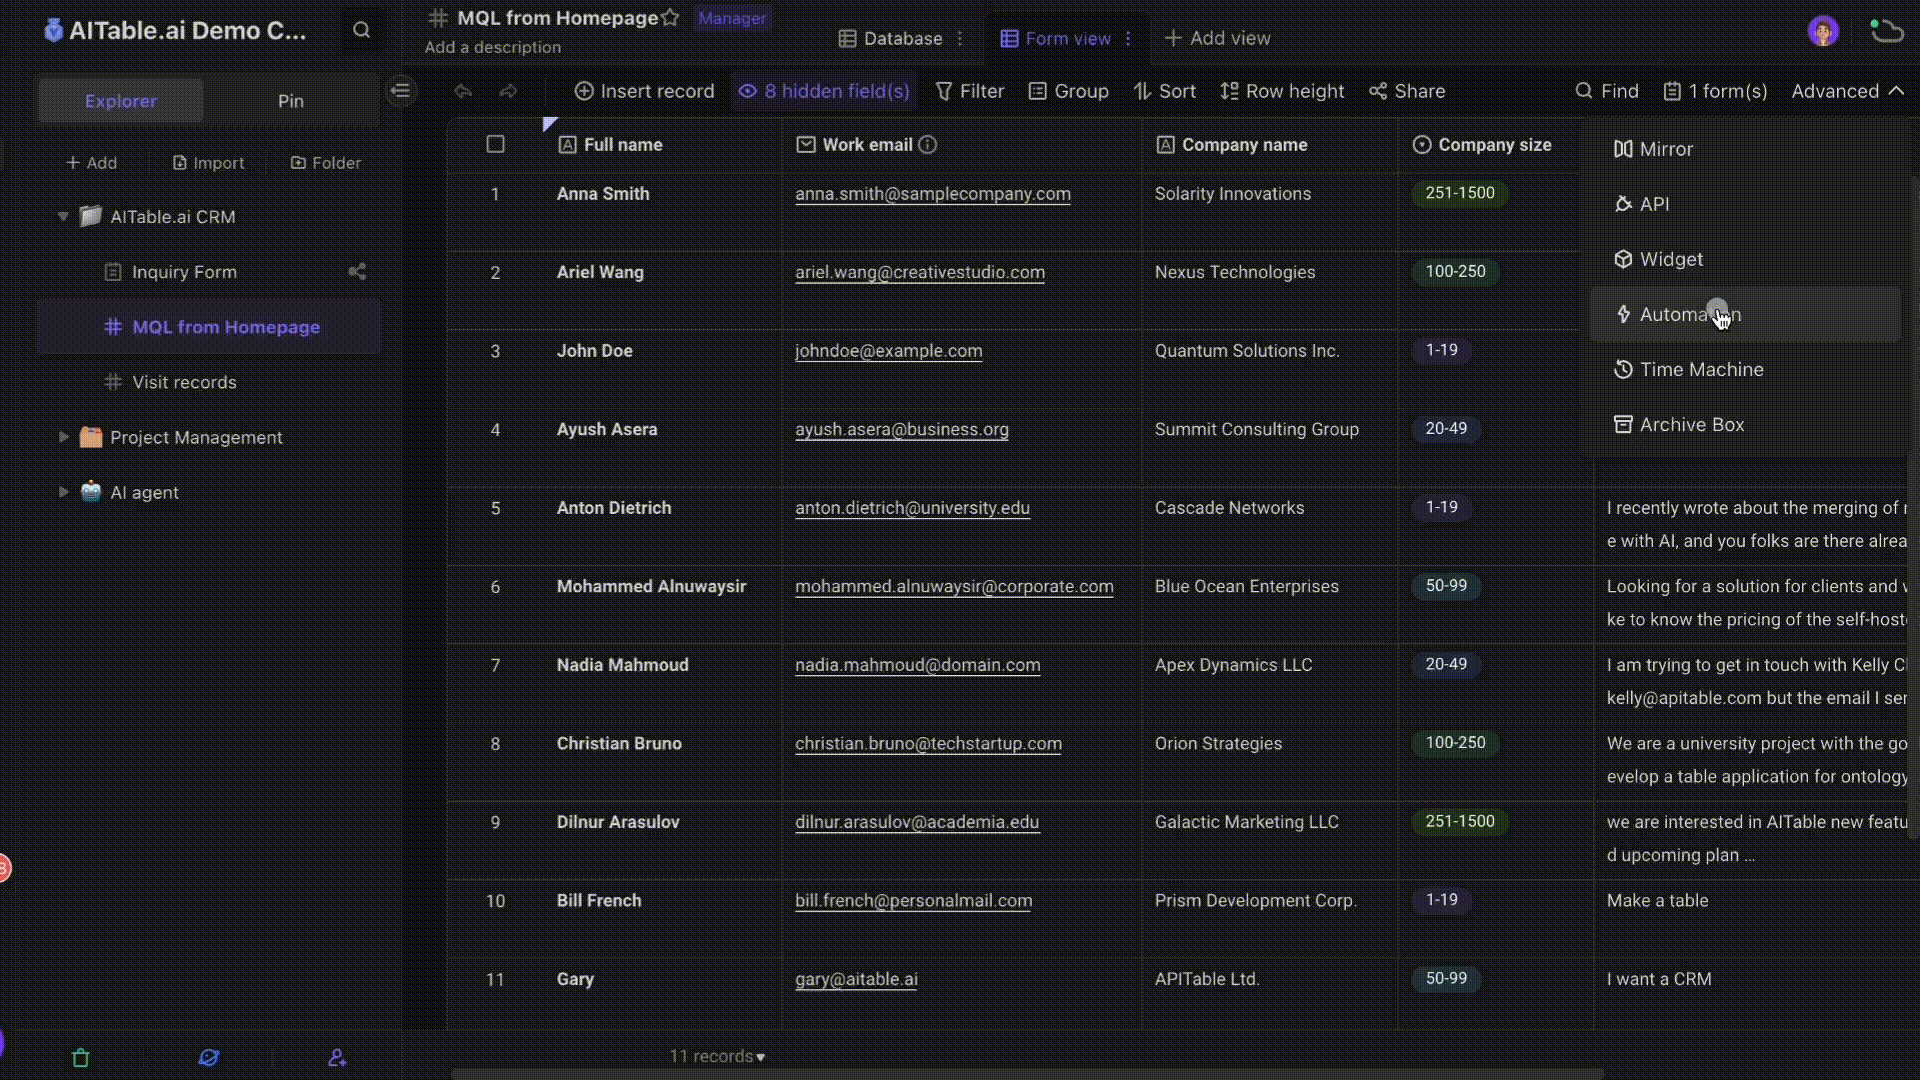Click the Add a description field
Screen dimensions: 1920x1080
(x=492, y=47)
